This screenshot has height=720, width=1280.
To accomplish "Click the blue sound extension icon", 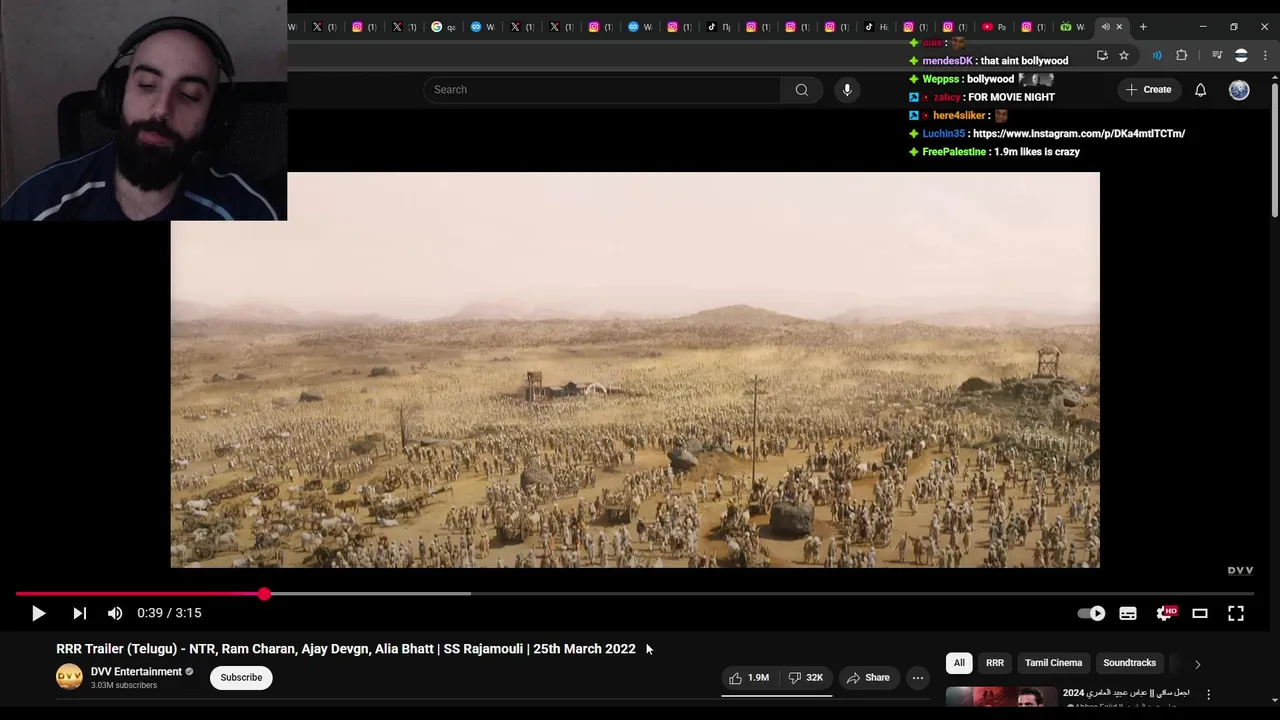I will [1157, 55].
